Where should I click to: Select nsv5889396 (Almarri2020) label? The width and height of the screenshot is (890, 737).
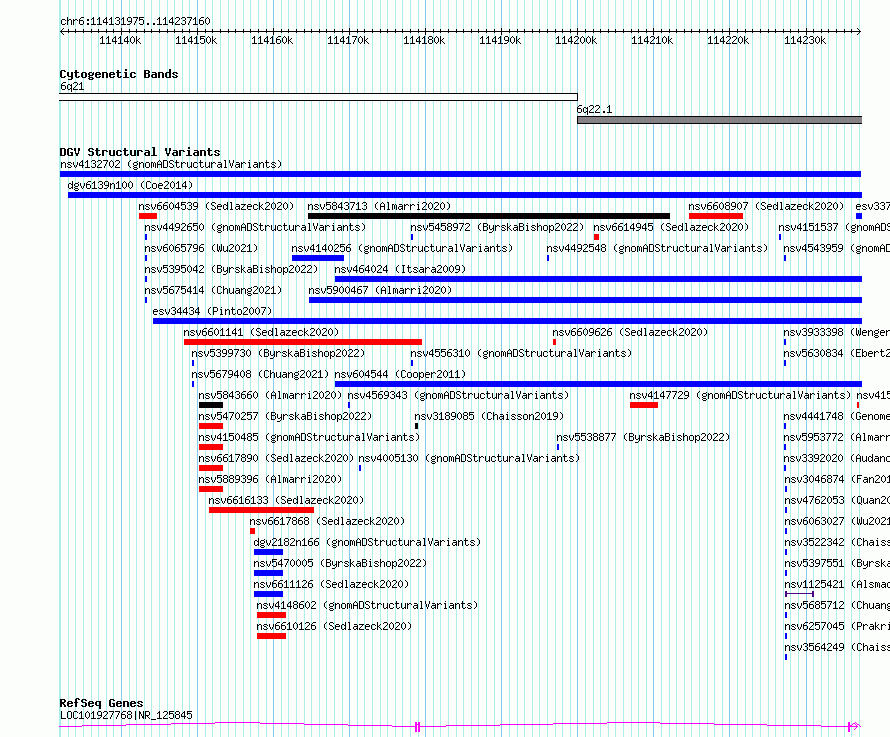270,479
